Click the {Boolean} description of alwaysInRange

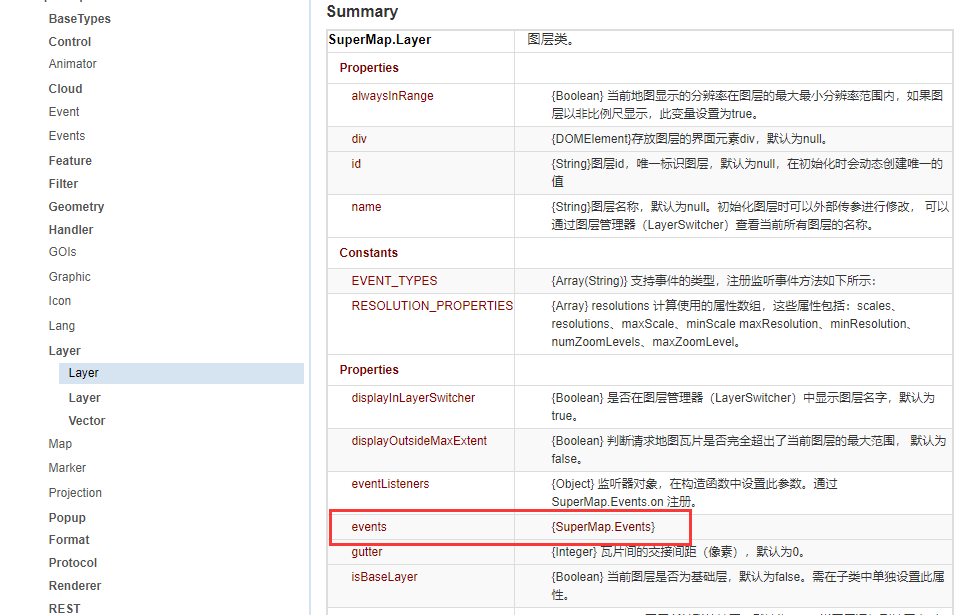[747, 105]
